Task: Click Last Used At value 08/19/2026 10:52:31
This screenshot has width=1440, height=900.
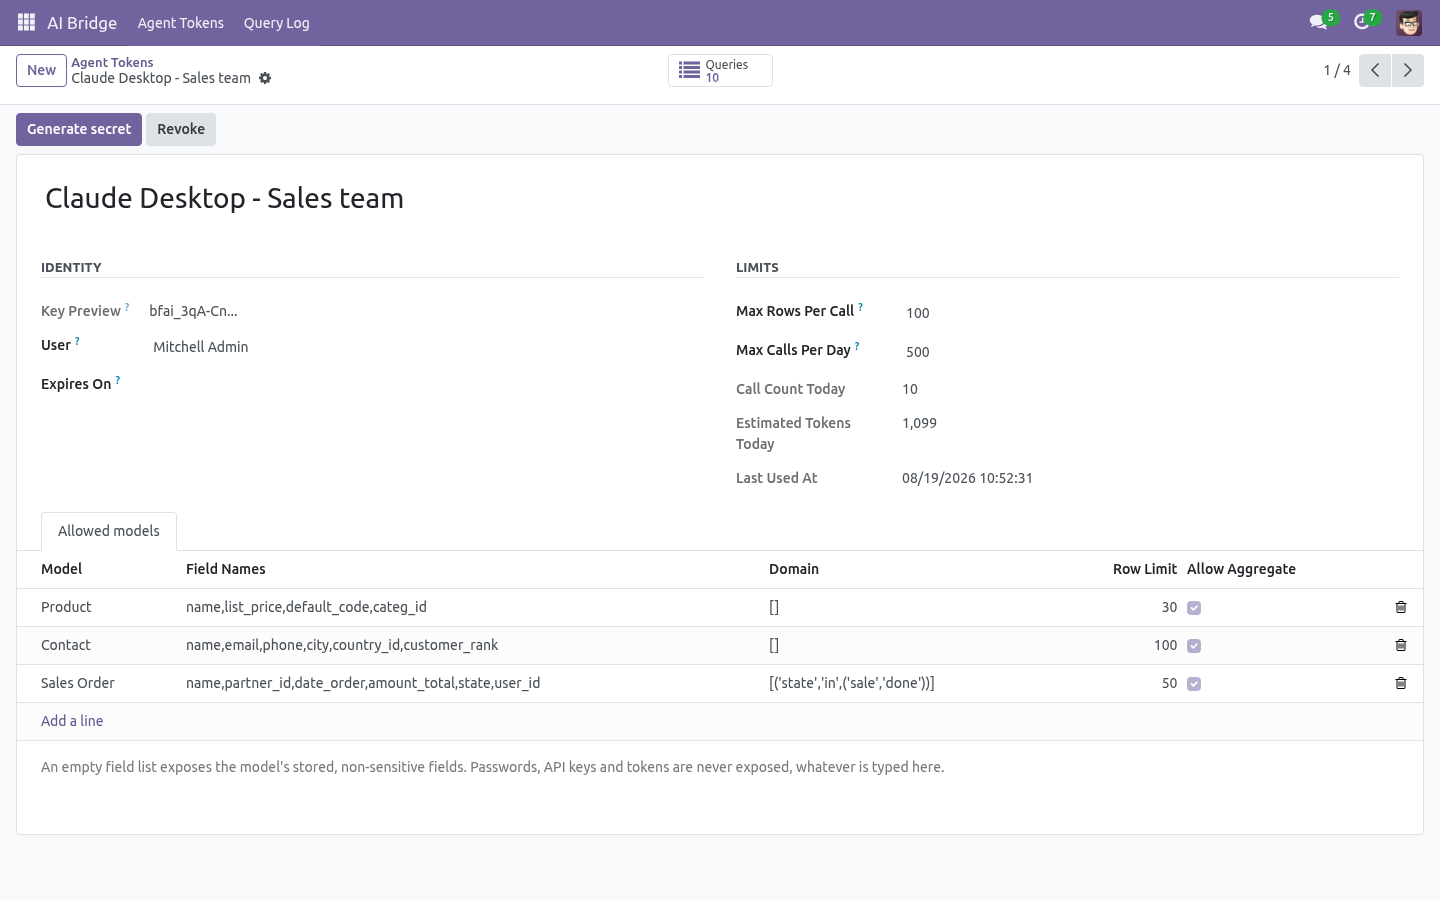Action: [967, 478]
